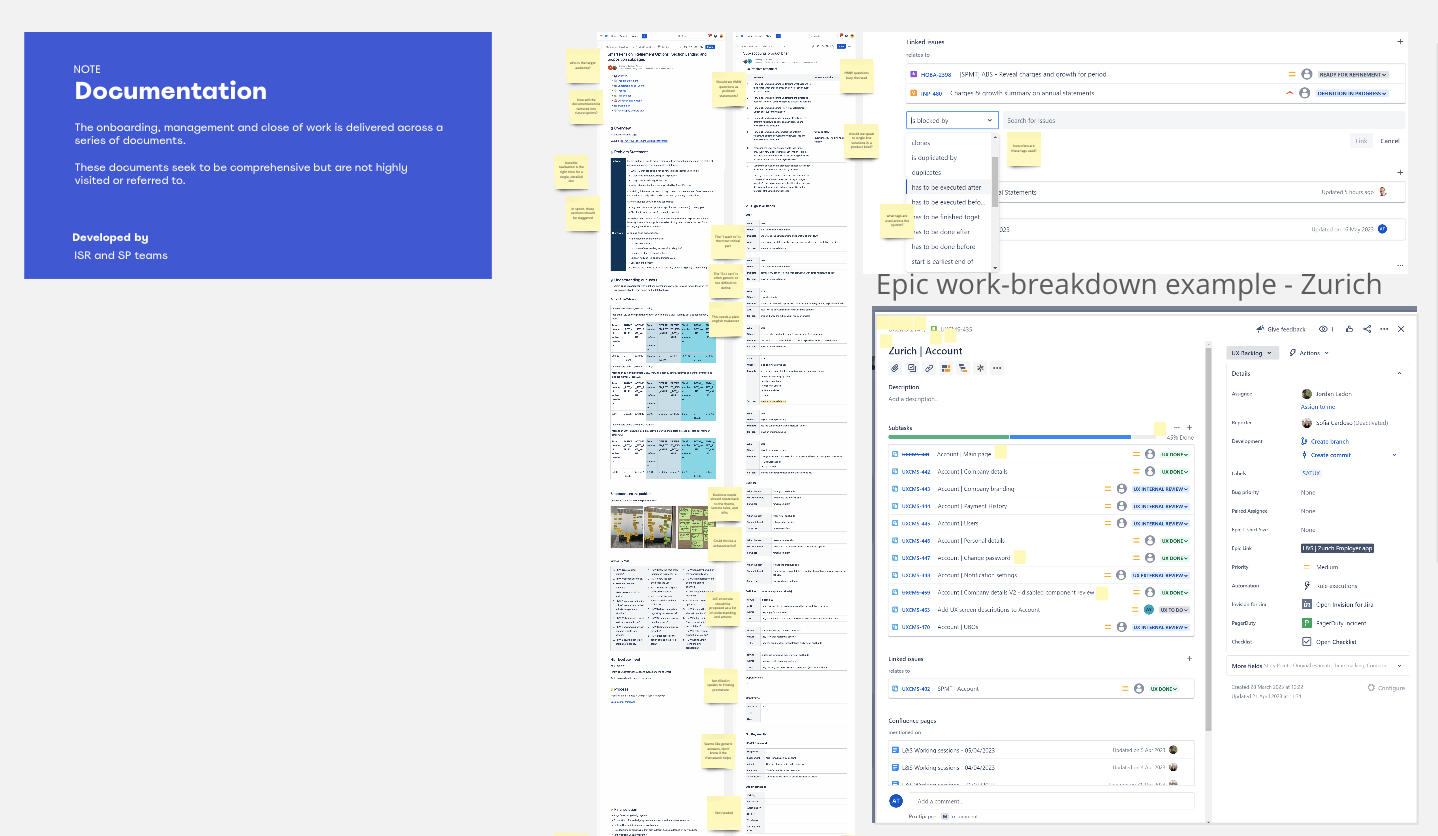Click the watch eye icon in issue header
The image size is (1438, 836).
(1324, 329)
